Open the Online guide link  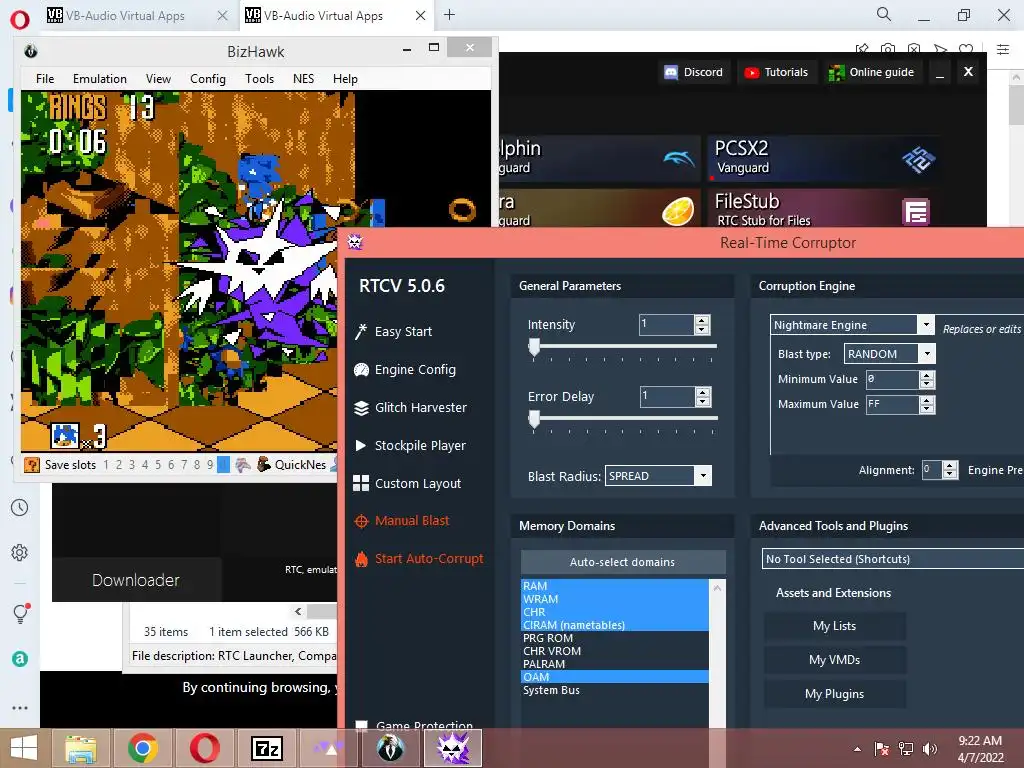pos(871,72)
